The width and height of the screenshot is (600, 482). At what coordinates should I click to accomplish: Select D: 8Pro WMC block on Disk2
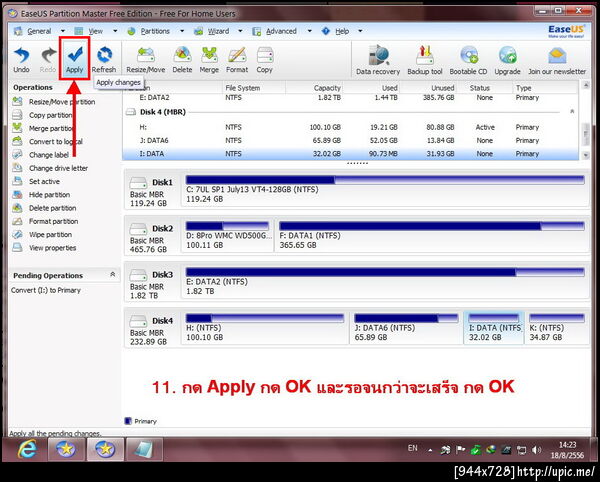(227, 236)
